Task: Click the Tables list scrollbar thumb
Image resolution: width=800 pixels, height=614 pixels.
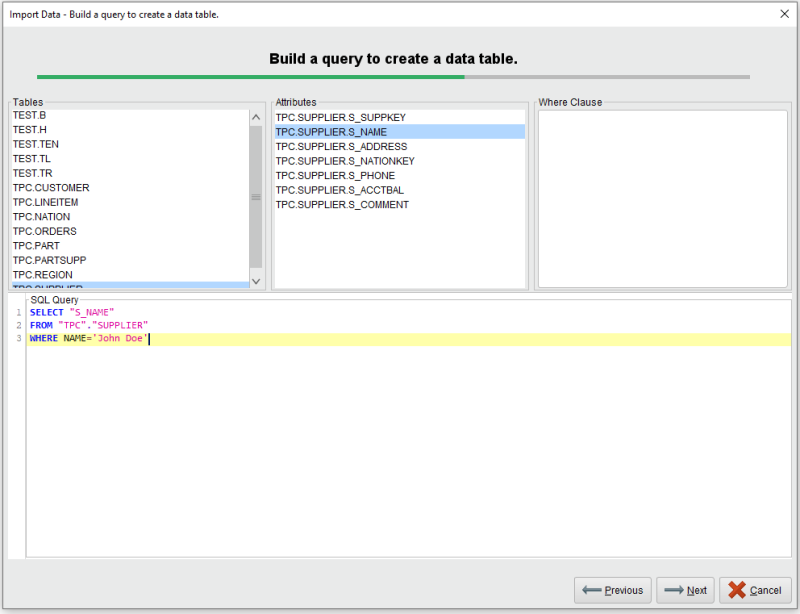Action: click(256, 197)
